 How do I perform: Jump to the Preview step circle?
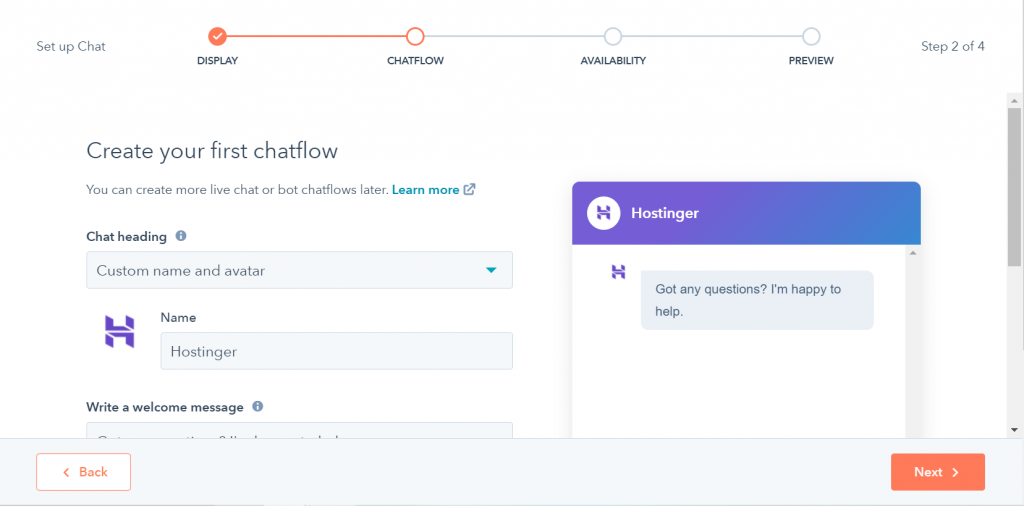(x=811, y=36)
